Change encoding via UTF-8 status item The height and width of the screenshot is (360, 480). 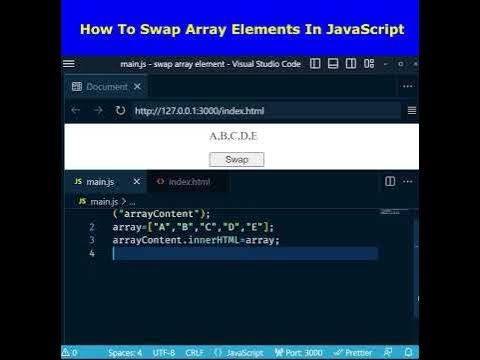[164, 353]
